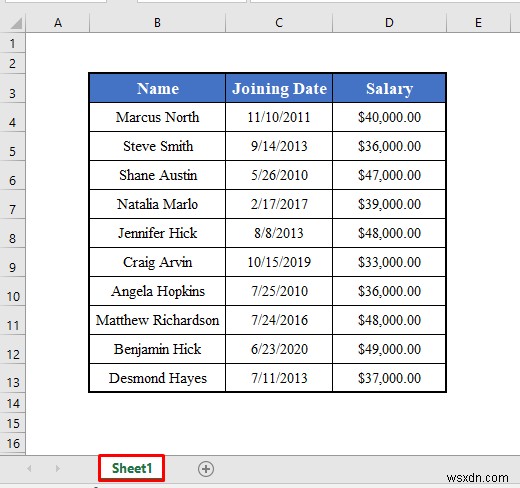
Task: Select cell containing Desmond Hayes
Action: point(157,378)
